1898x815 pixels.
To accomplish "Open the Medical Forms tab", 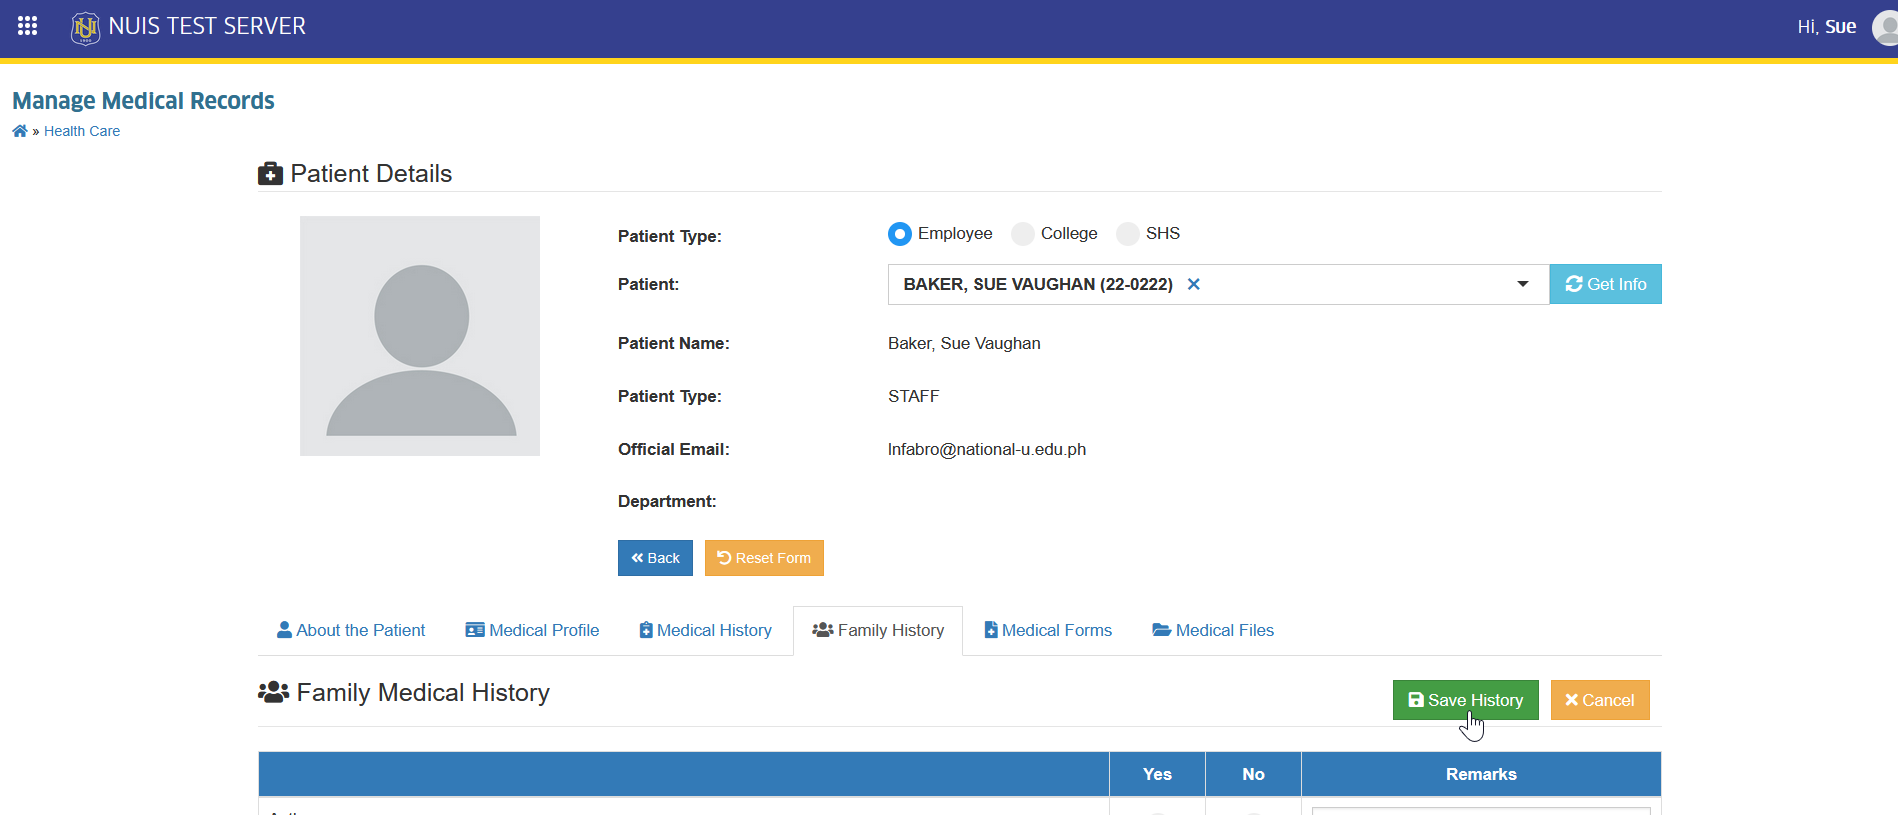I will coord(1048,630).
